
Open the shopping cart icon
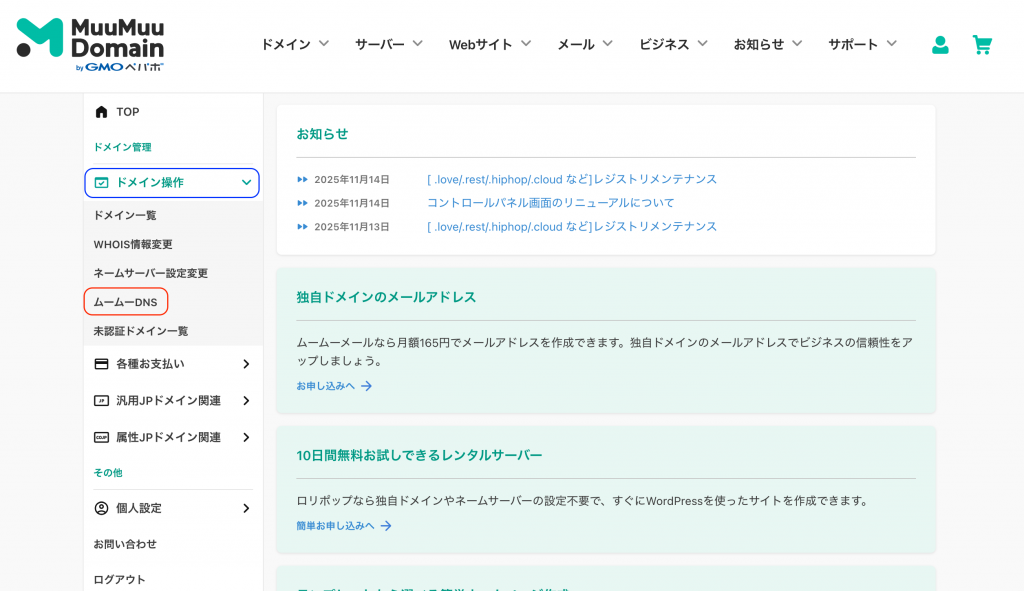click(x=982, y=45)
